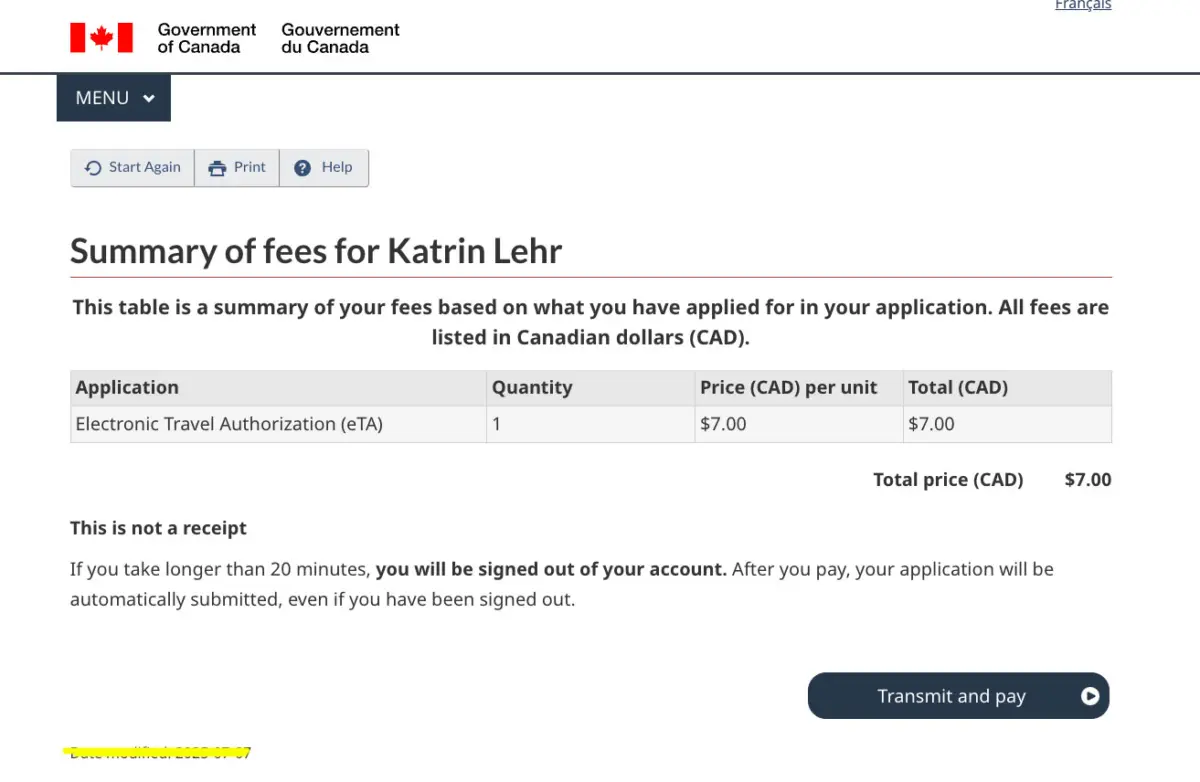1200x782 pixels.
Task: Click the circular arrow Start Again icon
Action: (93, 168)
